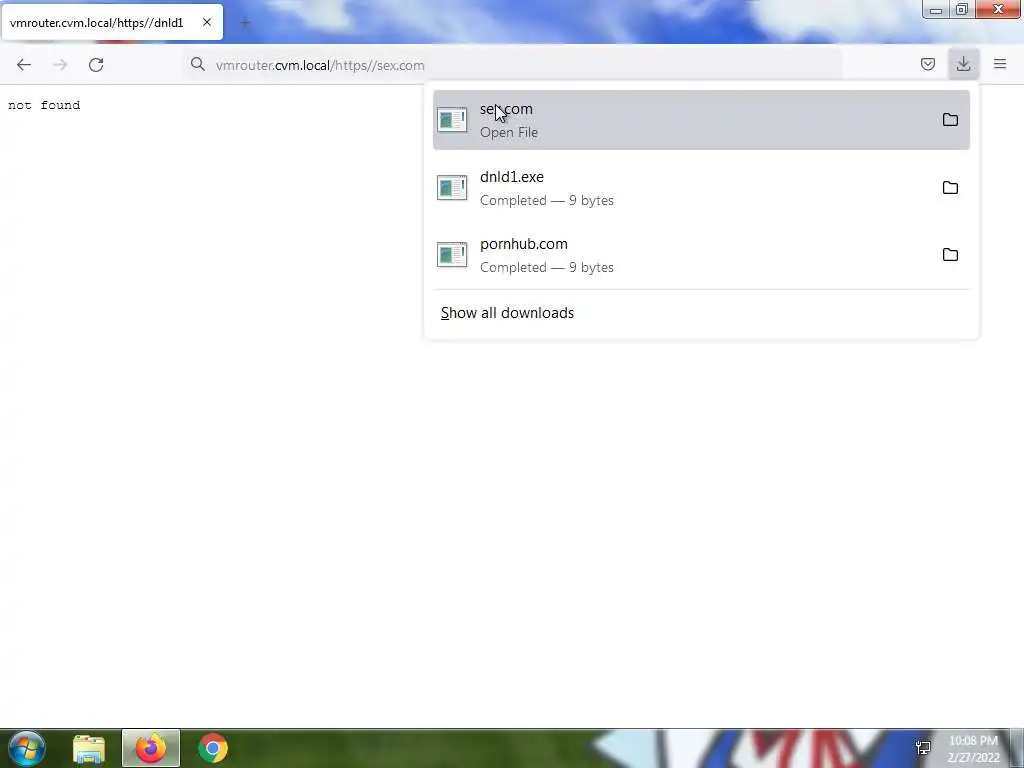Image resolution: width=1024 pixels, height=768 pixels.
Task: Go back to the previous page
Action: point(24,65)
